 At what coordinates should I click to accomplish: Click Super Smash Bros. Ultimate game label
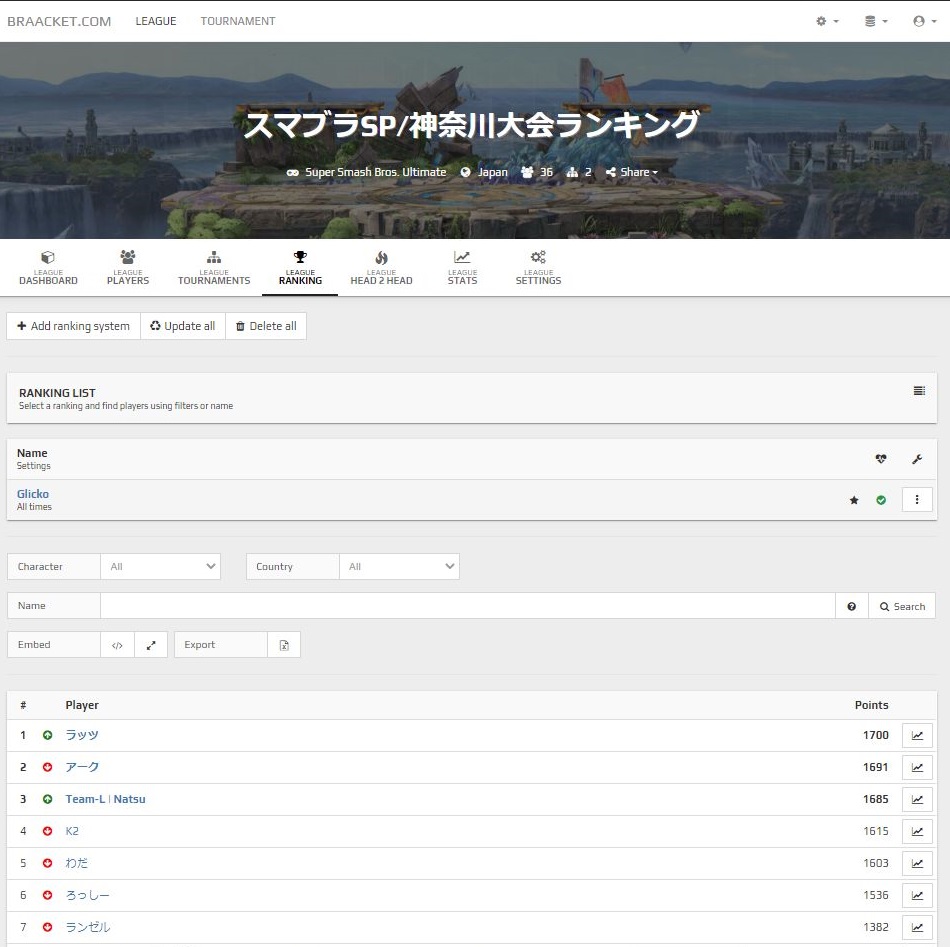pyautogui.click(x=367, y=172)
